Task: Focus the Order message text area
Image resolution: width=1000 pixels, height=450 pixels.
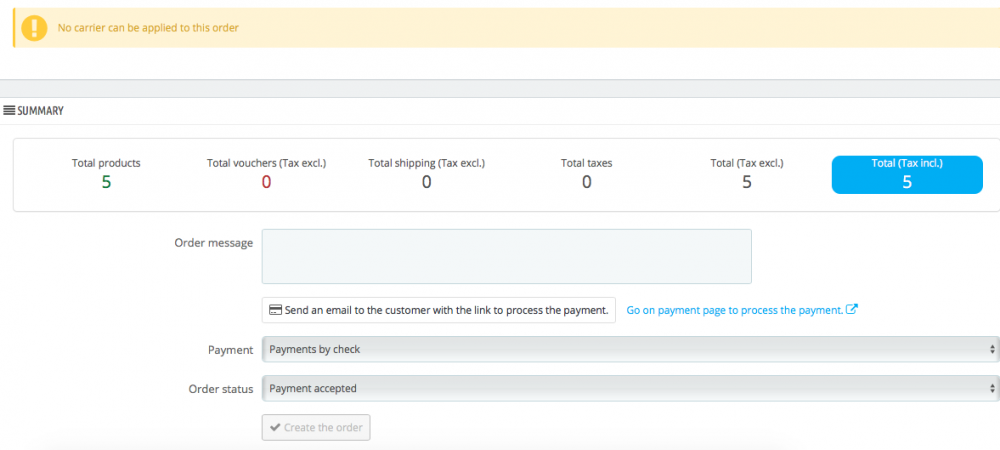Action: [x=506, y=256]
